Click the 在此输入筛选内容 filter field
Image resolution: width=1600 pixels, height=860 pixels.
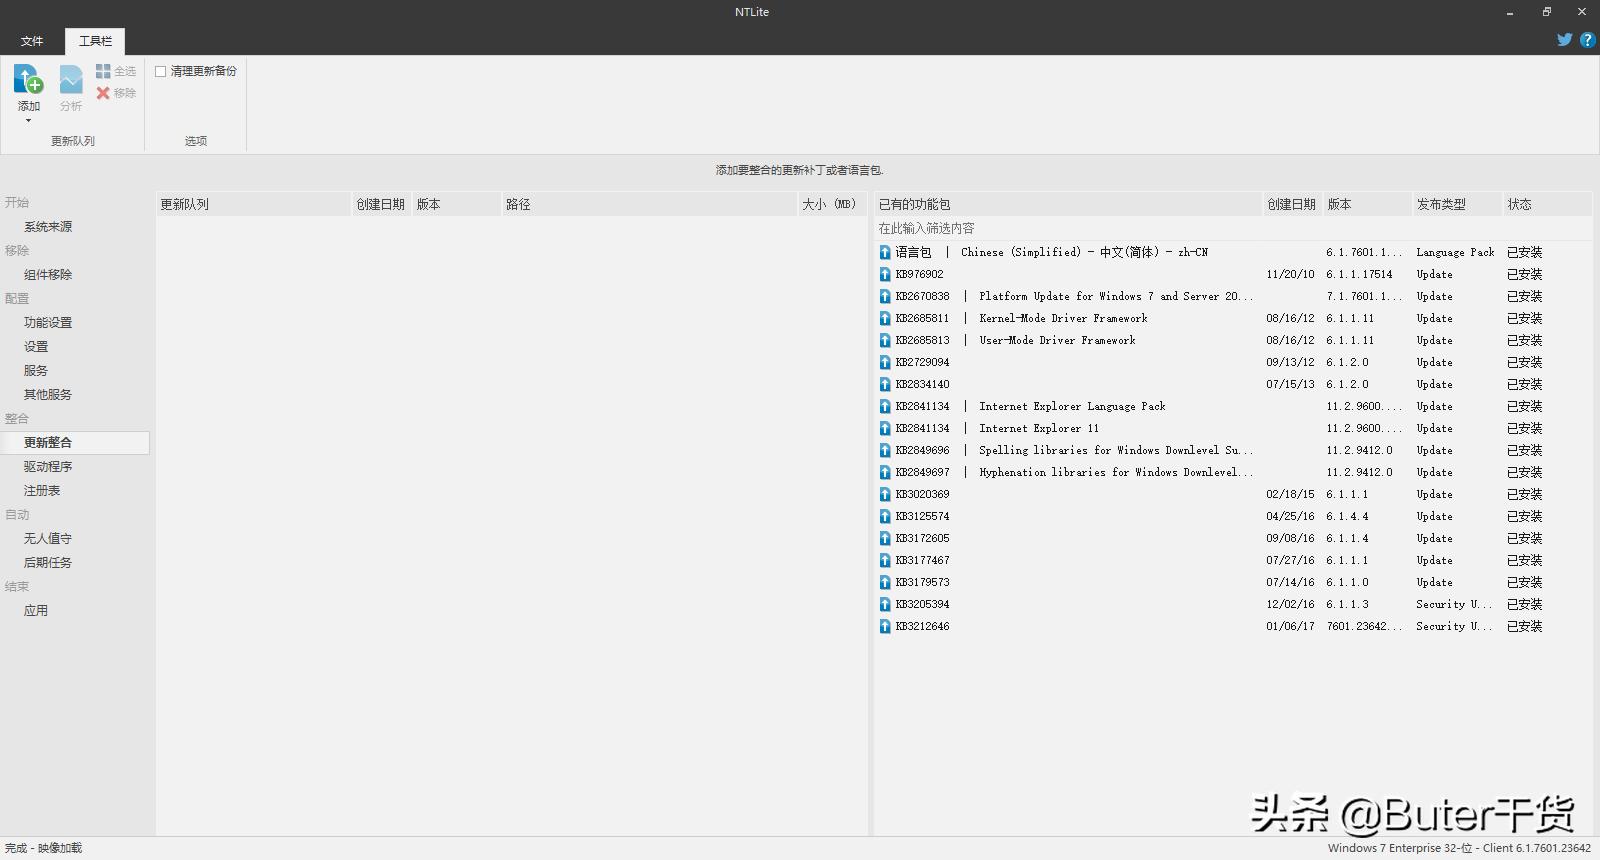pos(1232,229)
